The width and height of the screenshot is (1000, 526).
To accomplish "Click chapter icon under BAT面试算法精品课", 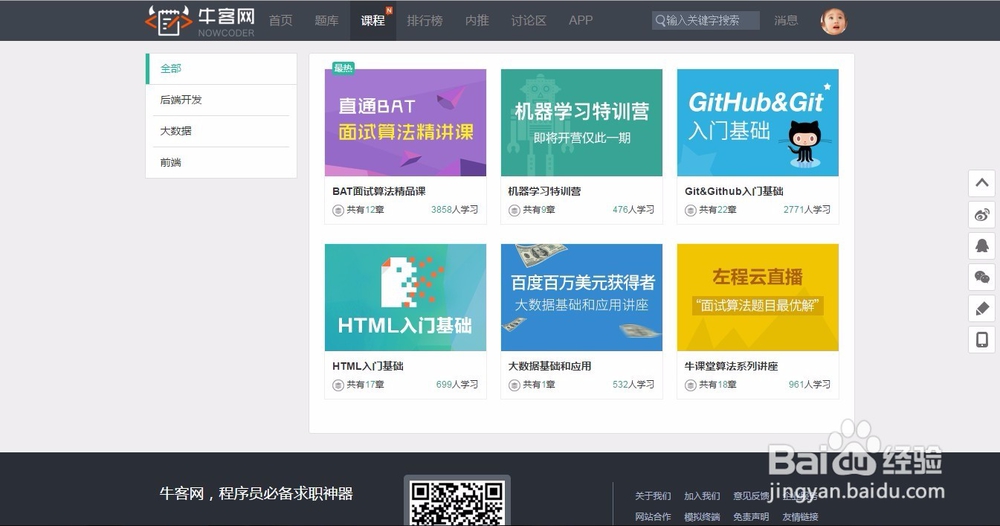I will coord(338,210).
